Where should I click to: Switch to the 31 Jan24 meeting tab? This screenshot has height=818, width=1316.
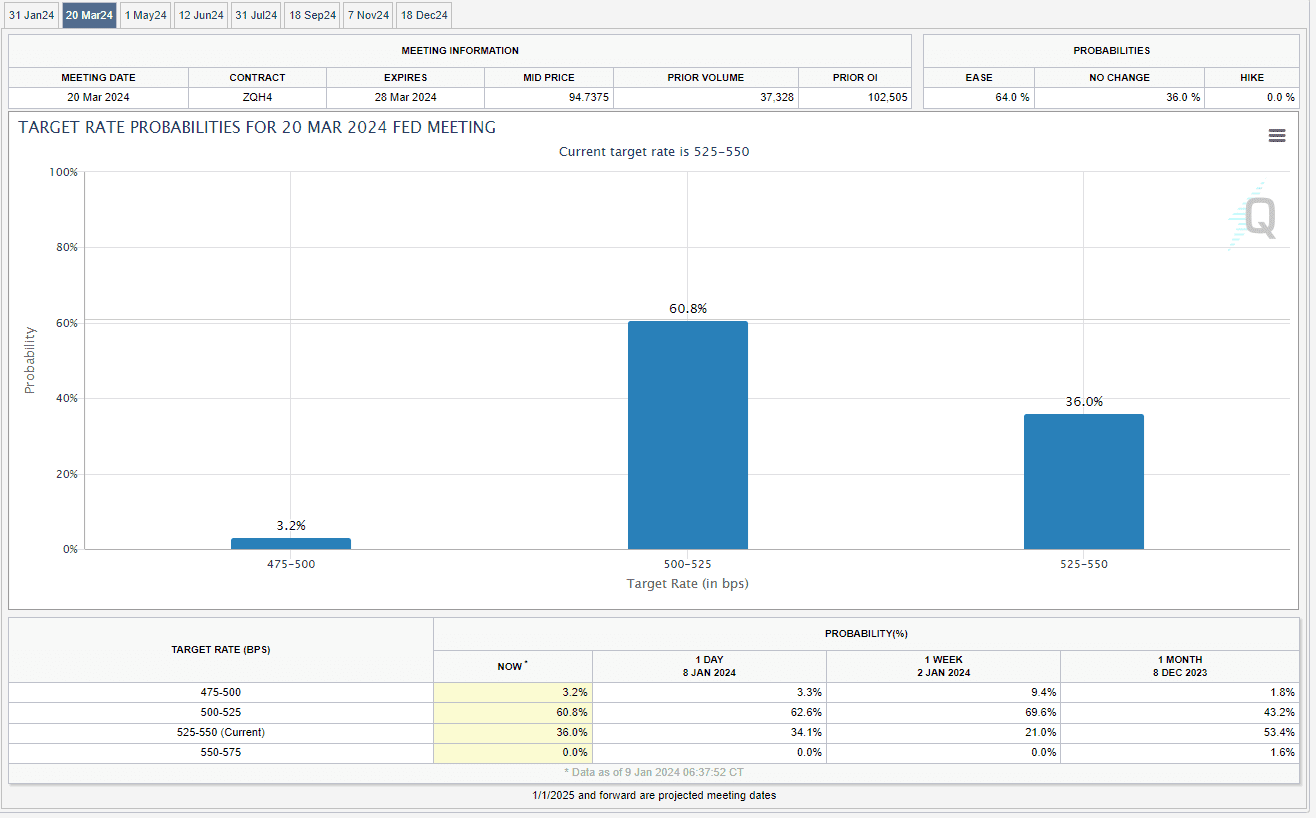(x=31, y=15)
